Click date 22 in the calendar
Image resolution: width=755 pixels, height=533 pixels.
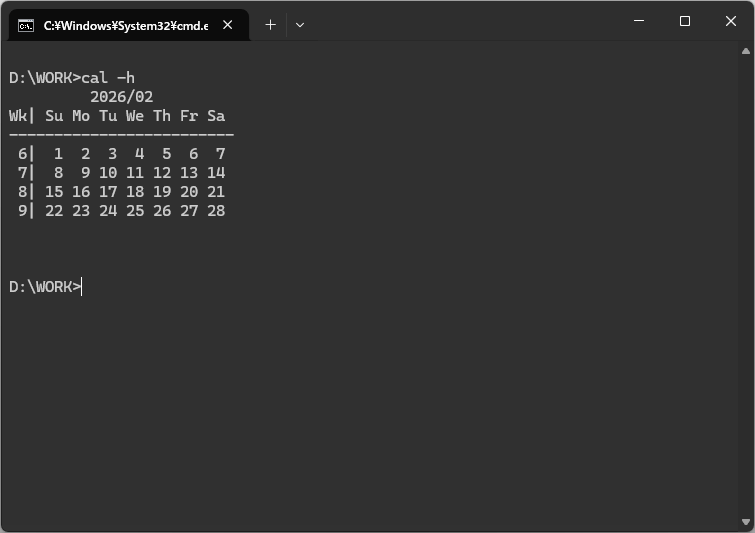pos(54,210)
